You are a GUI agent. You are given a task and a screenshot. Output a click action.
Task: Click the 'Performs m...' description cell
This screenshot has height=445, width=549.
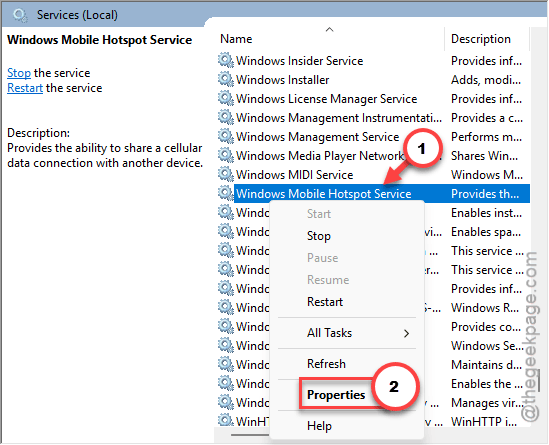click(x=486, y=137)
